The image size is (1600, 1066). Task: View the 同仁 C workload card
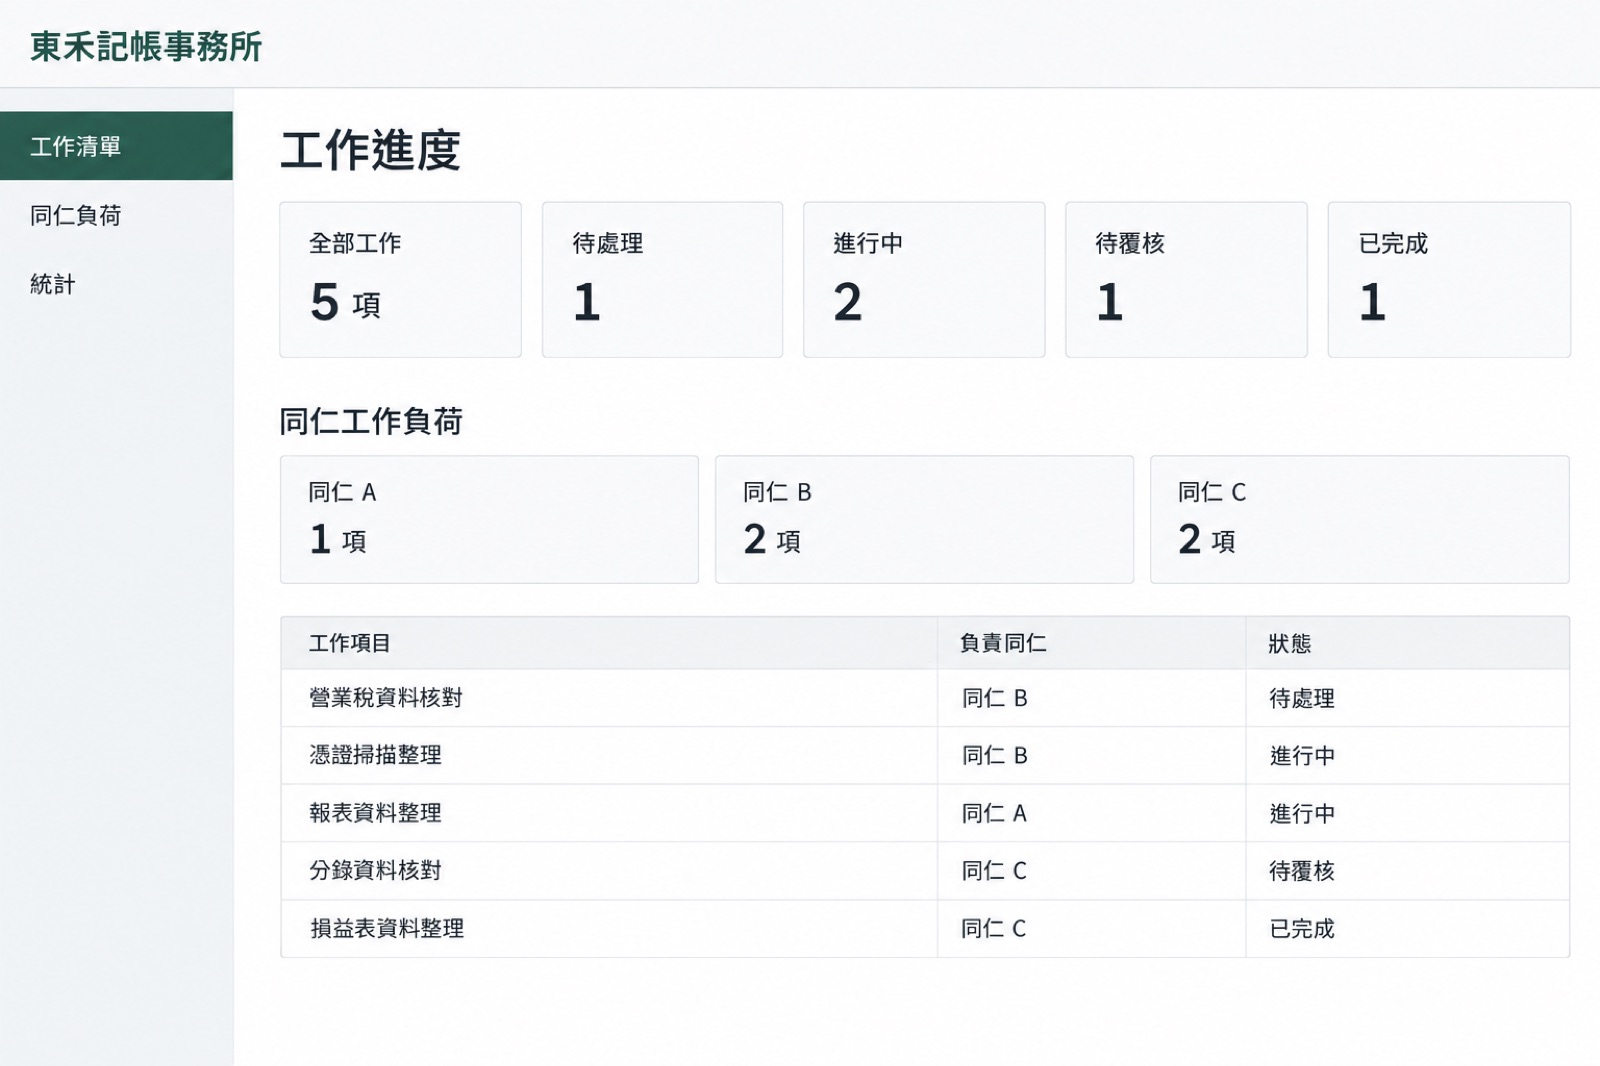[x=1360, y=520]
